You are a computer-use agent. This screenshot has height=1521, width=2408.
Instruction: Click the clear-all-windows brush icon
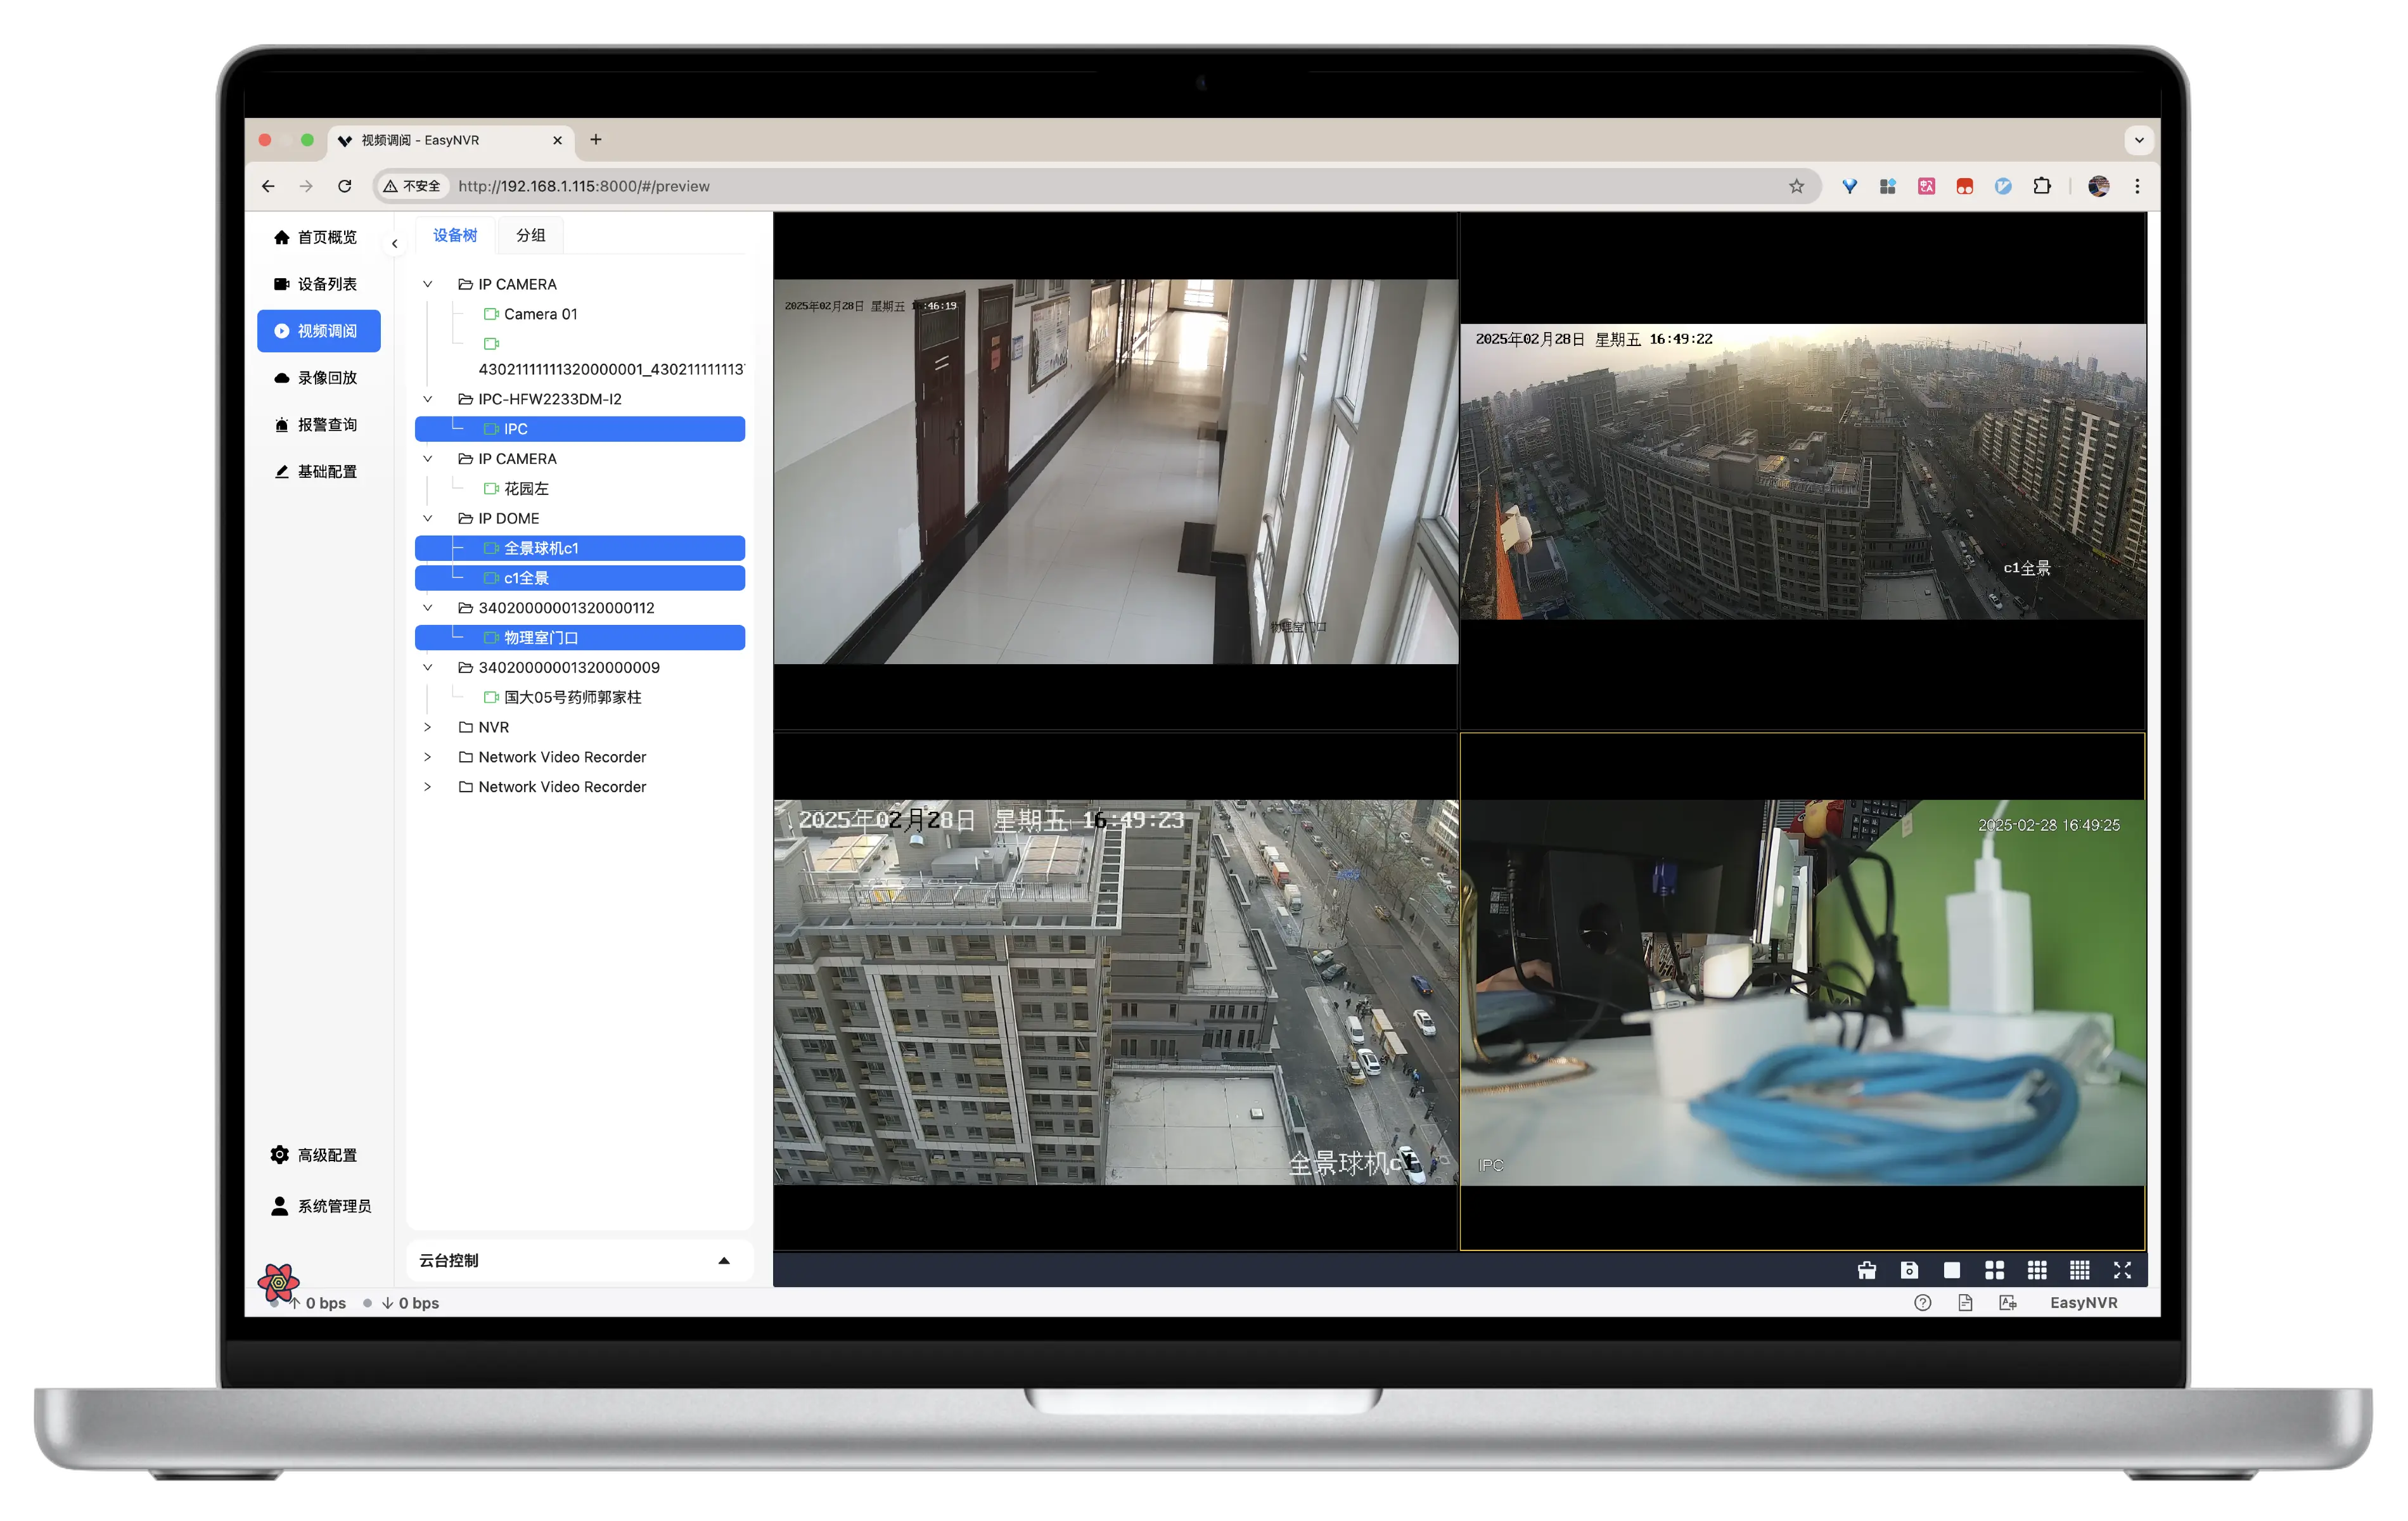pyautogui.click(x=1866, y=1270)
